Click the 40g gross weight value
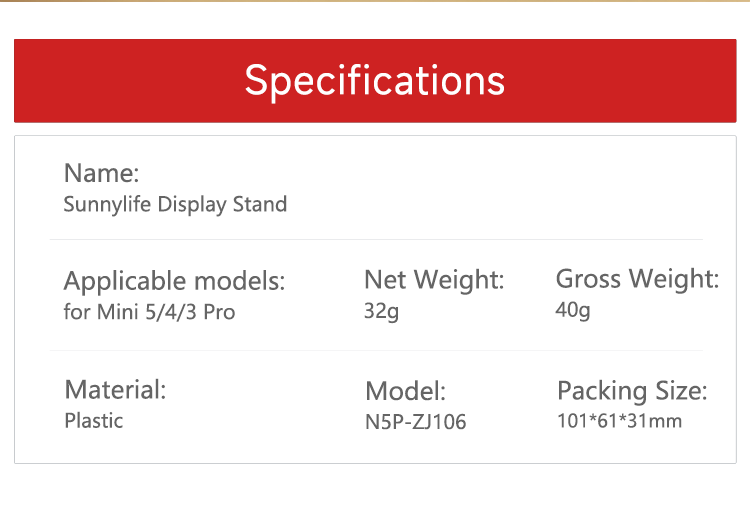 (x=572, y=311)
